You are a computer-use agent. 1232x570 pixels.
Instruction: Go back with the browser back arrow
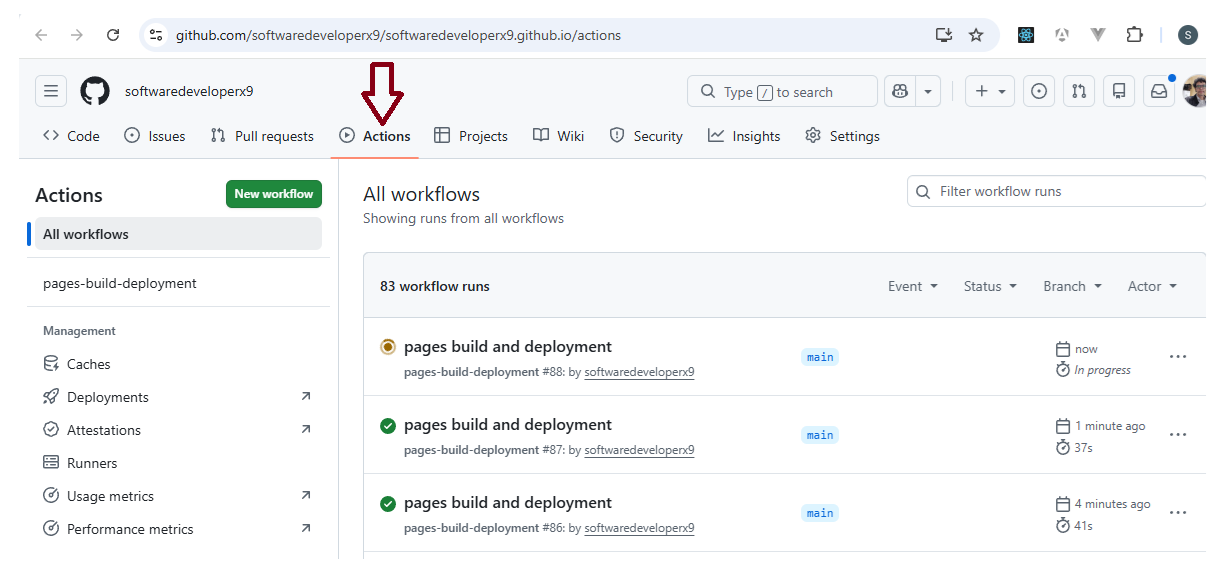41,35
